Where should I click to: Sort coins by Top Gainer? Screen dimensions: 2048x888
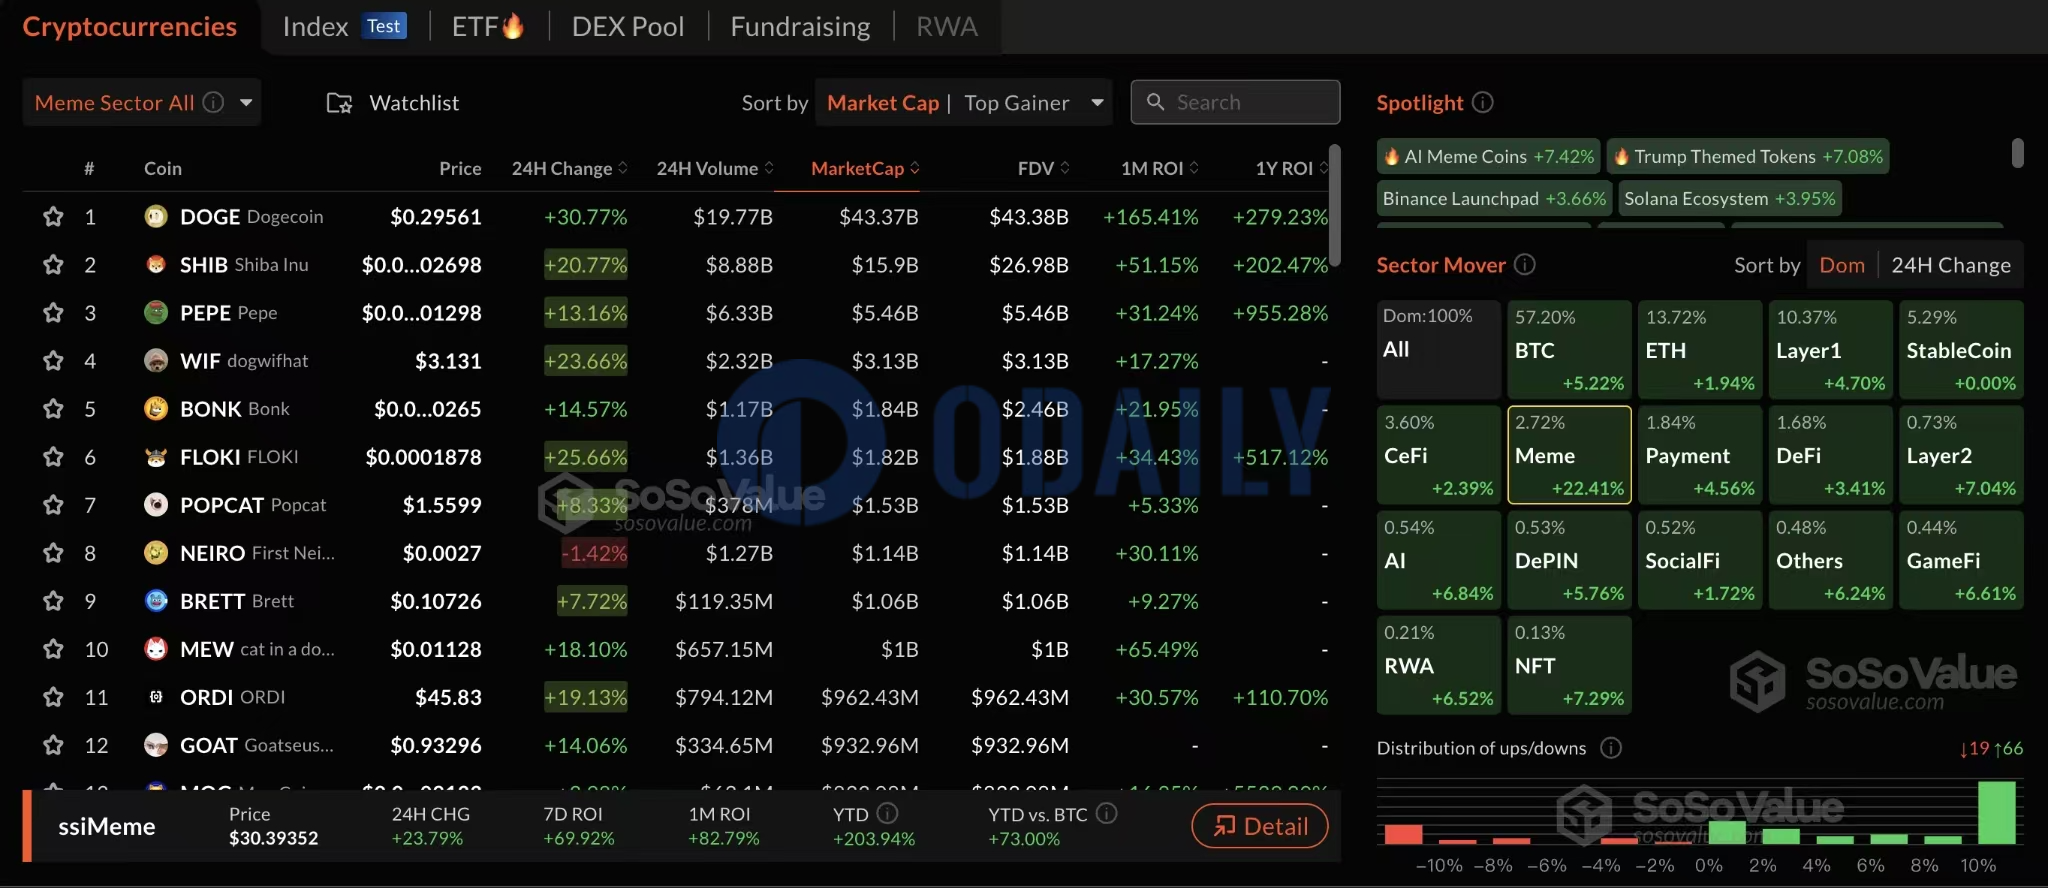coord(1016,102)
